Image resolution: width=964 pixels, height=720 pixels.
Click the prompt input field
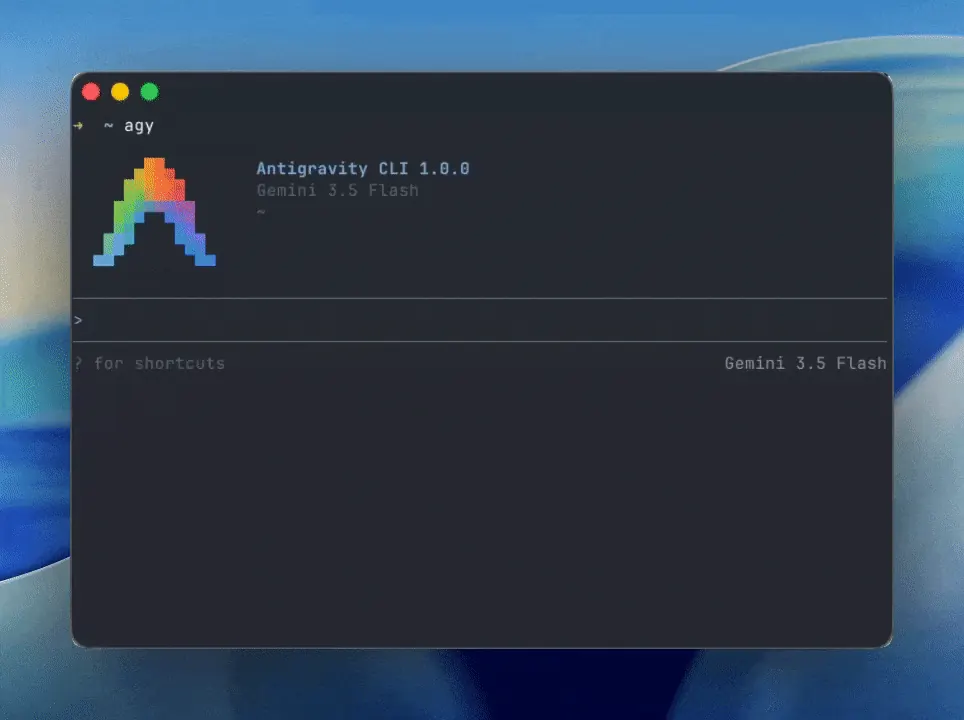pos(480,320)
